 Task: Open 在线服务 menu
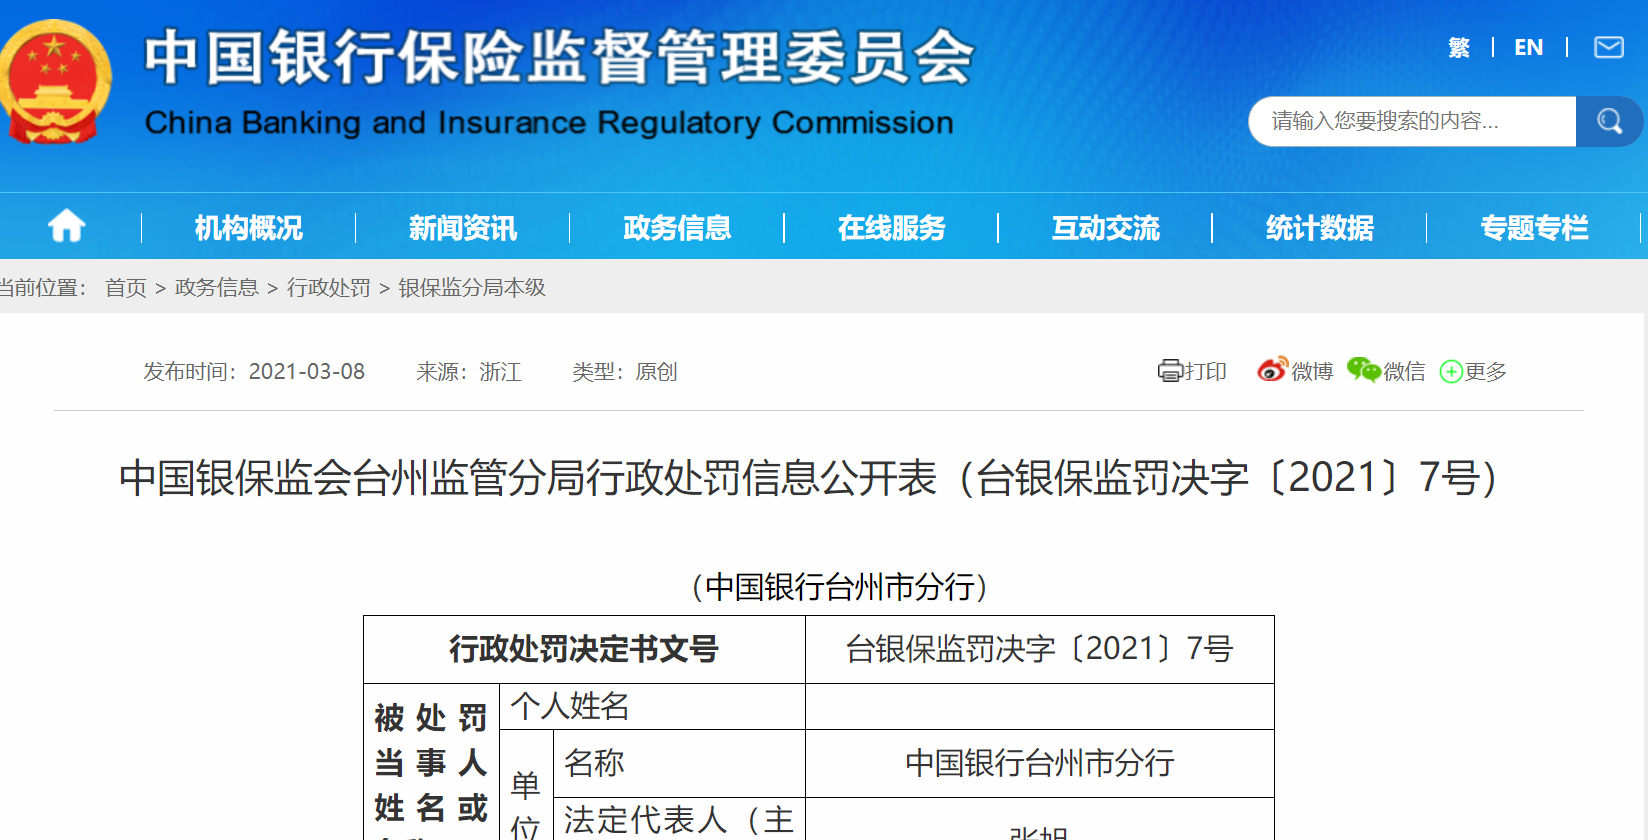coord(891,228)
